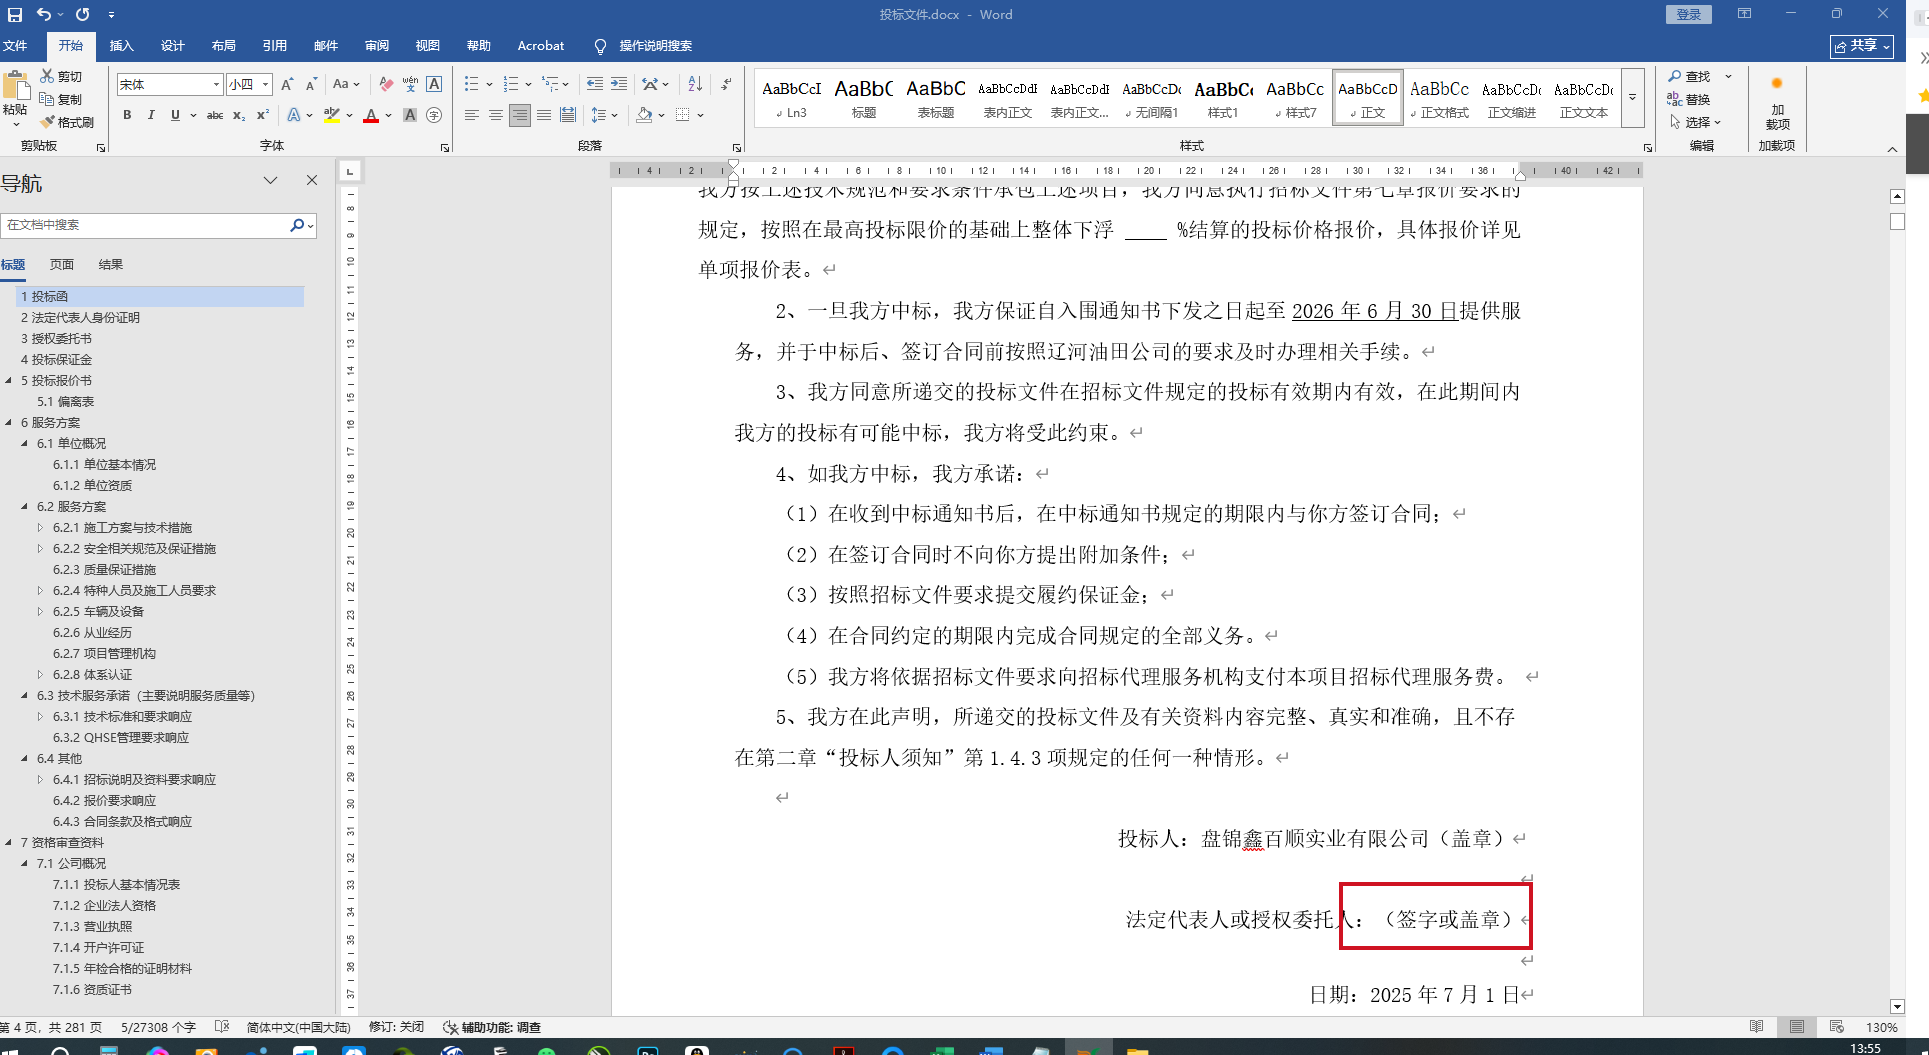Open the Add-ins button
Screen dimensions: 1929x1055
tap(1777, 104)
